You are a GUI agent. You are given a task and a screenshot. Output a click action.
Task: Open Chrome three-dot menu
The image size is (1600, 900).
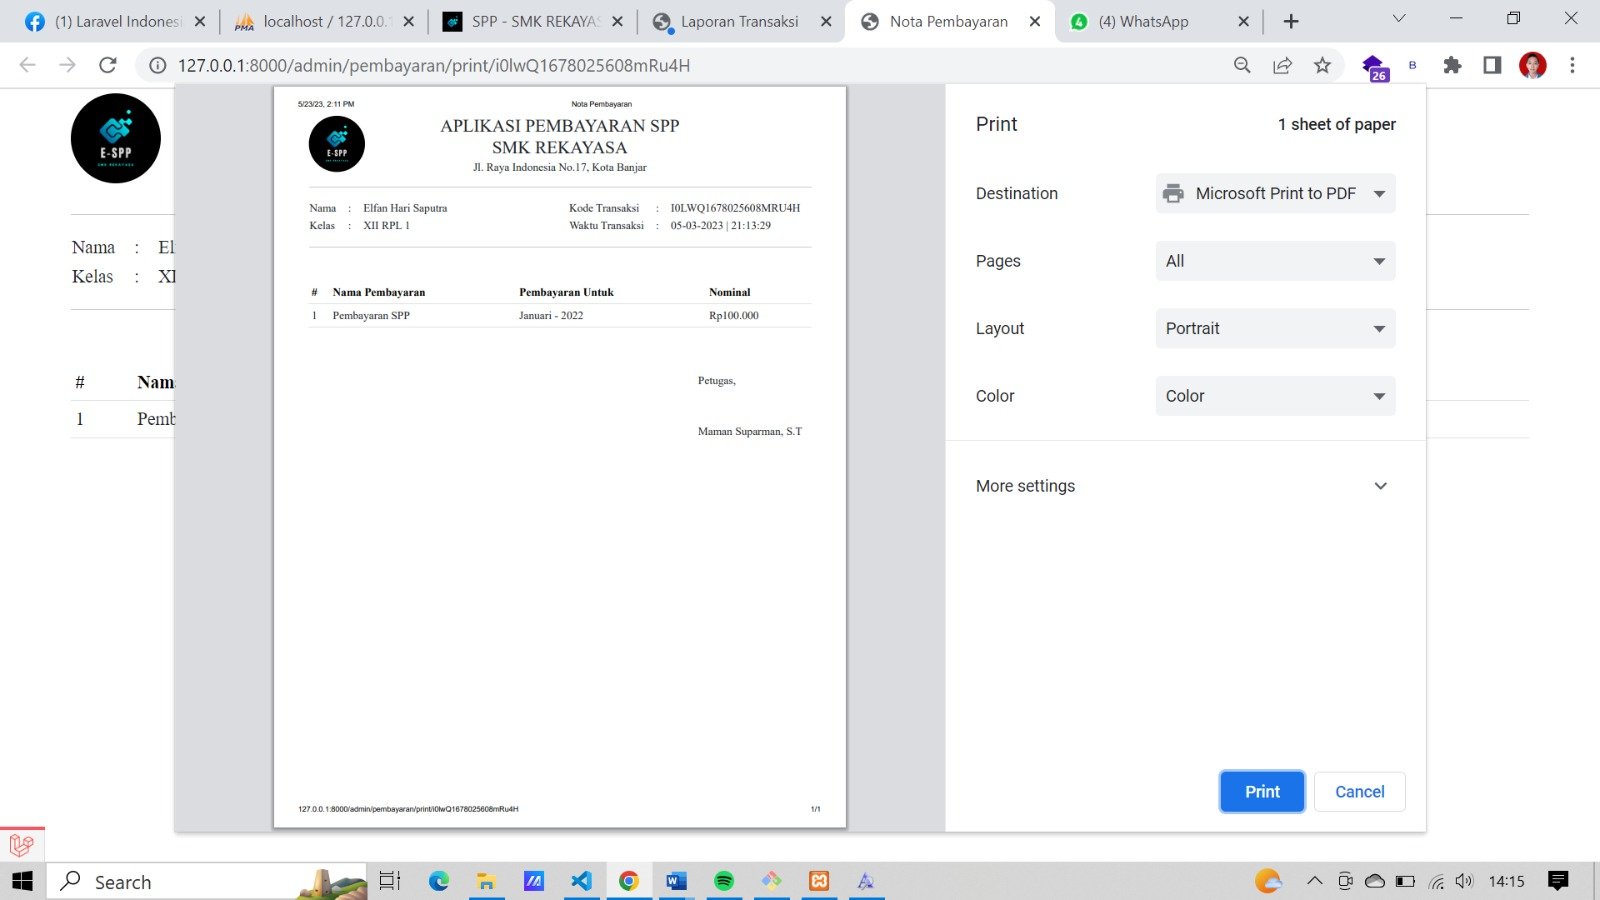pyautogui.click(x=1572, y=65)
